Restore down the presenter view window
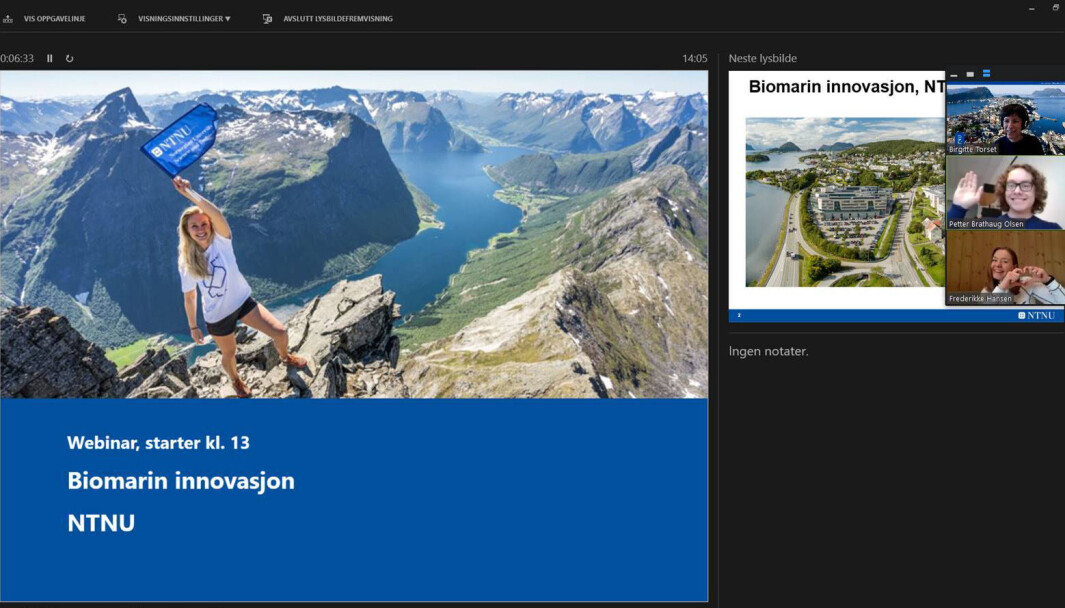 pos(1056,7)
